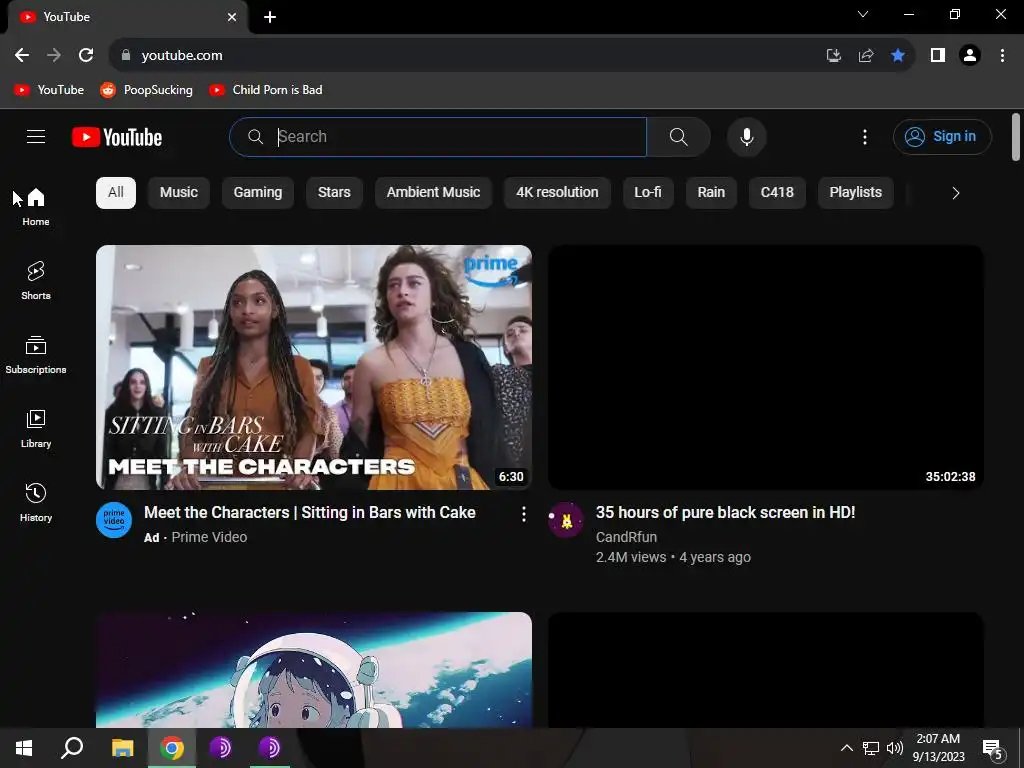Open the Sitting in Bars with Cake thumbnail
1024x768 pixels.
(313, 367)
